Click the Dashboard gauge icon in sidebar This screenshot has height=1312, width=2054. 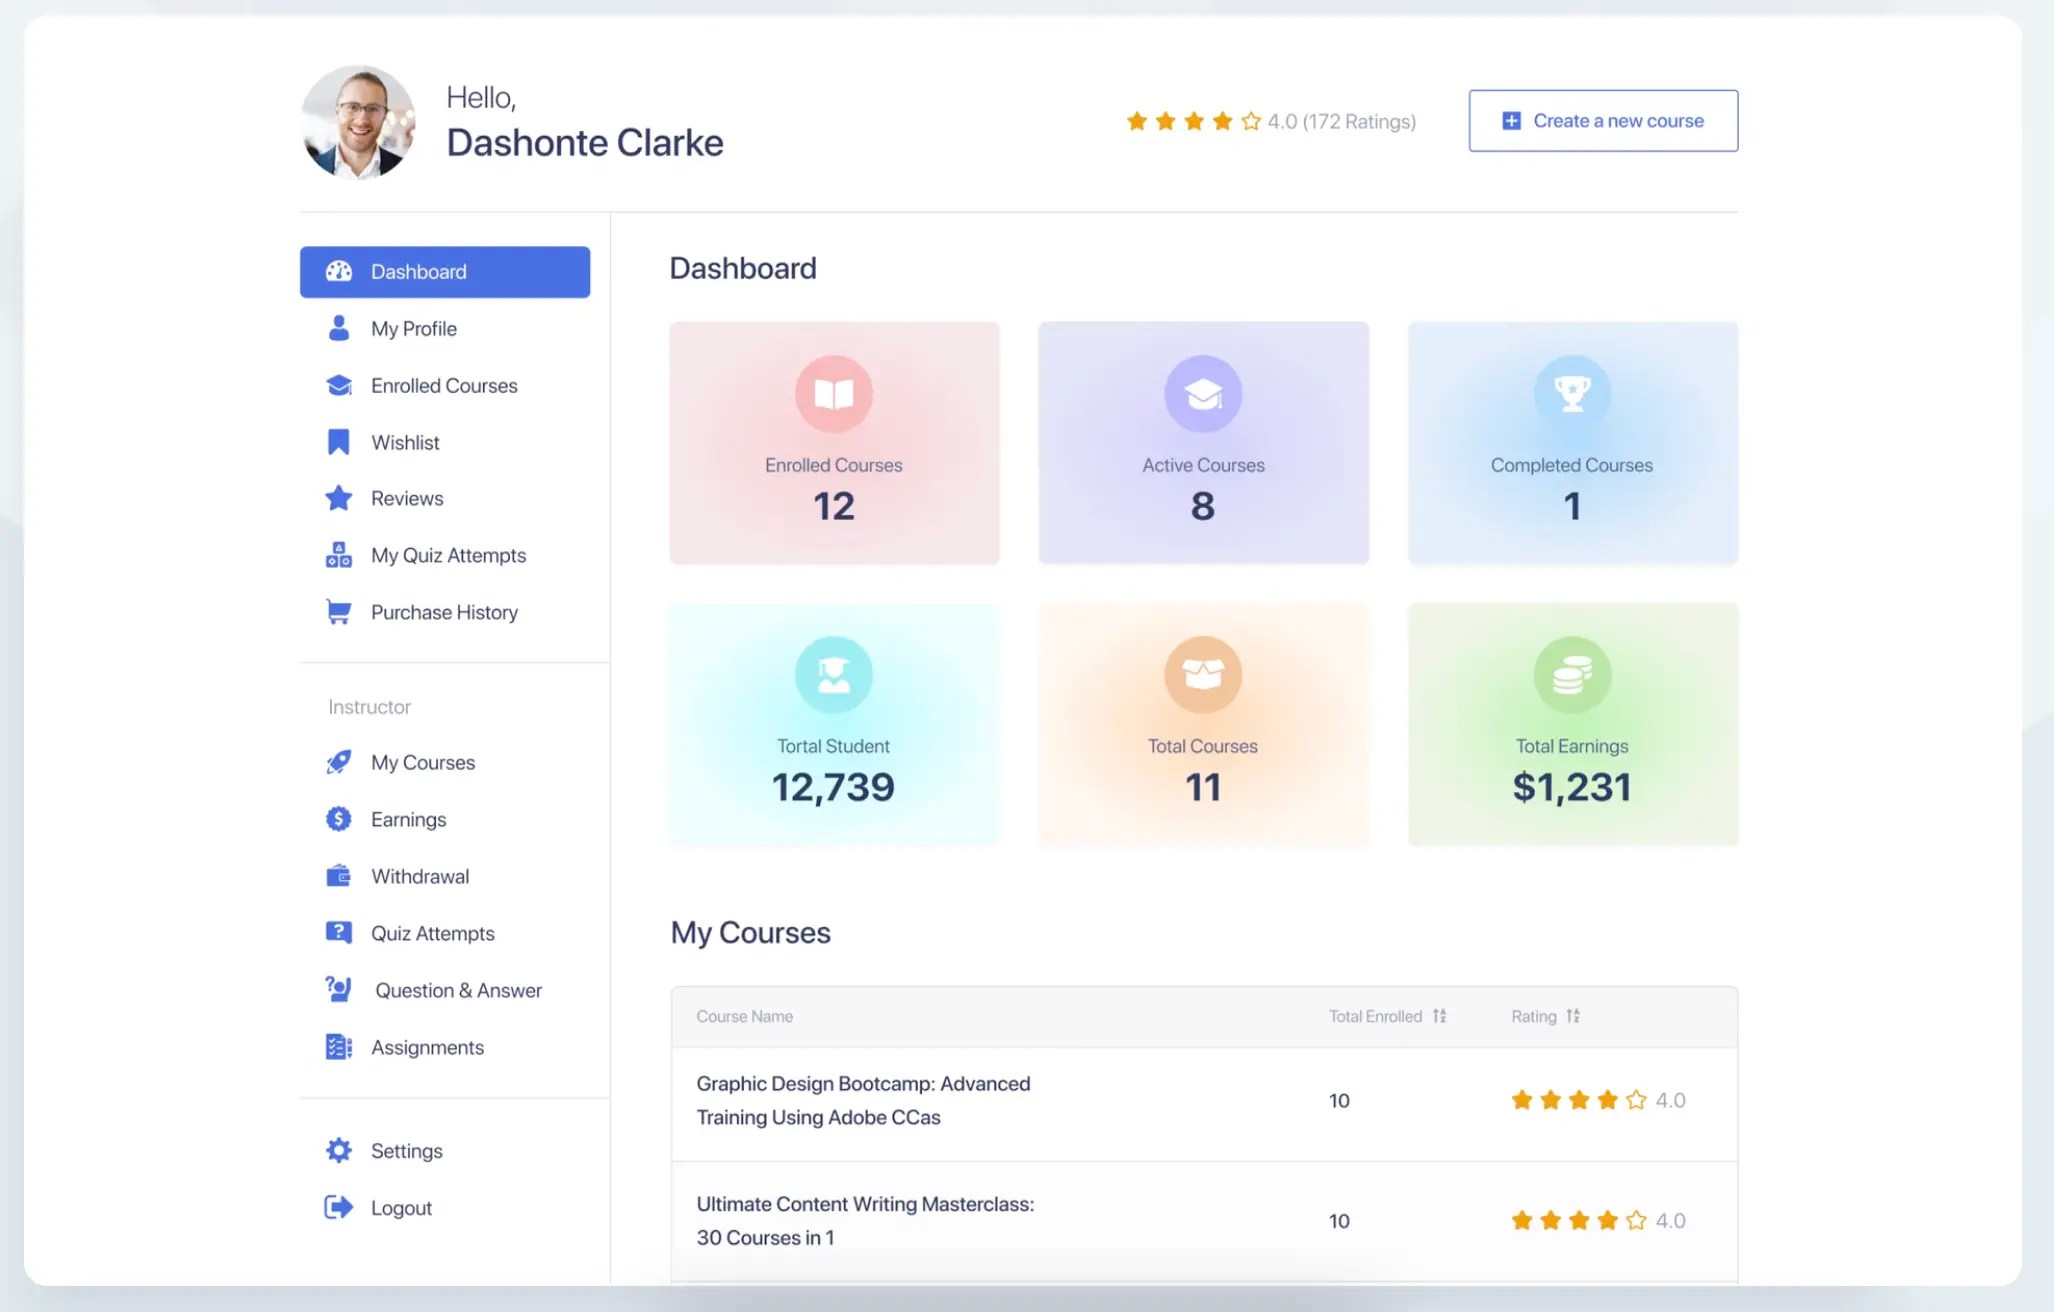click(339, 271)
